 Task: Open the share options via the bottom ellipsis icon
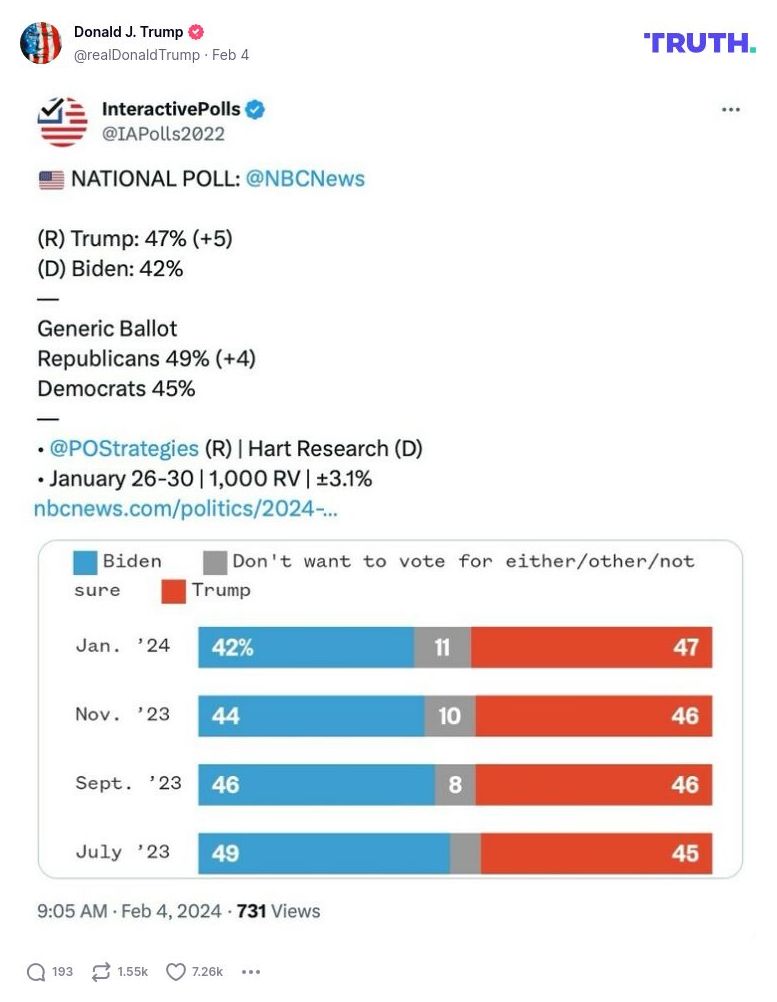coord(251,971)
